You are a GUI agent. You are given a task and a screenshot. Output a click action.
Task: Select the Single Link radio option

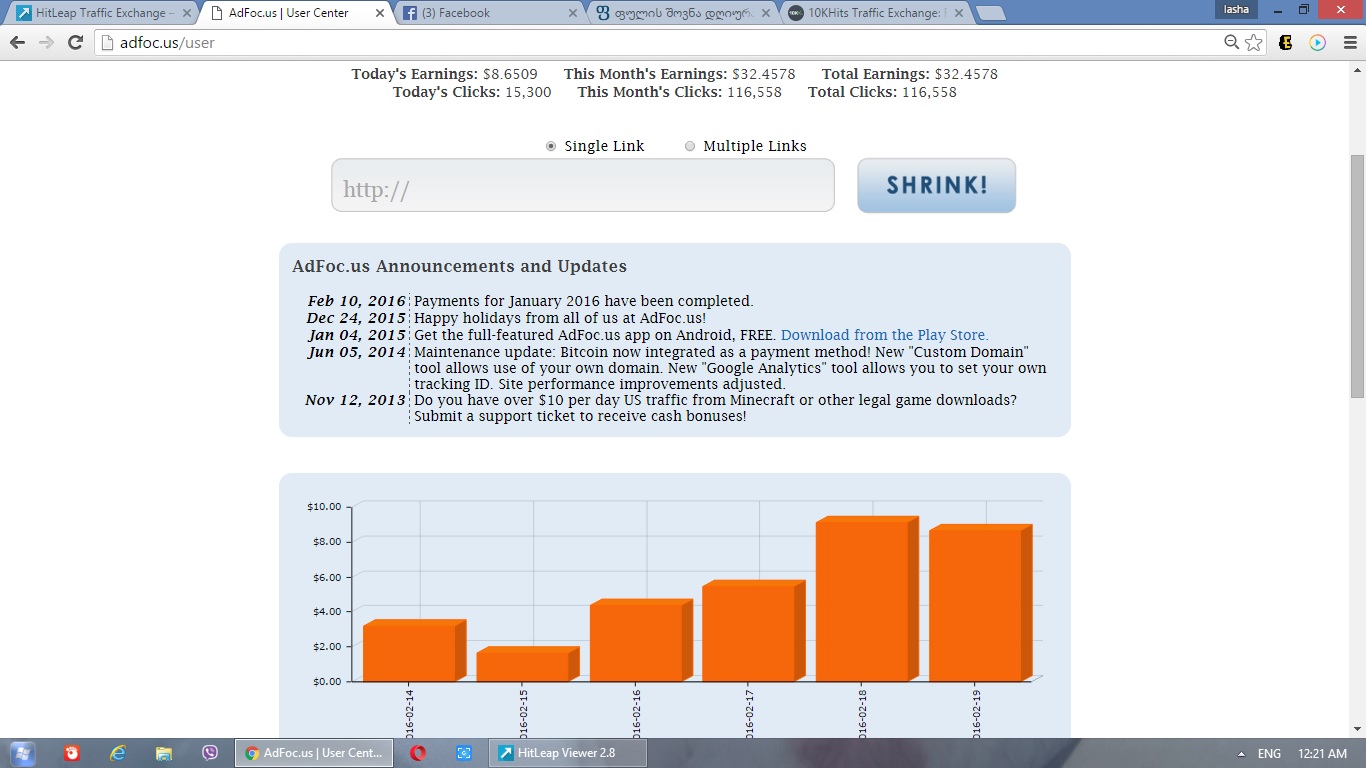(551, 146)
